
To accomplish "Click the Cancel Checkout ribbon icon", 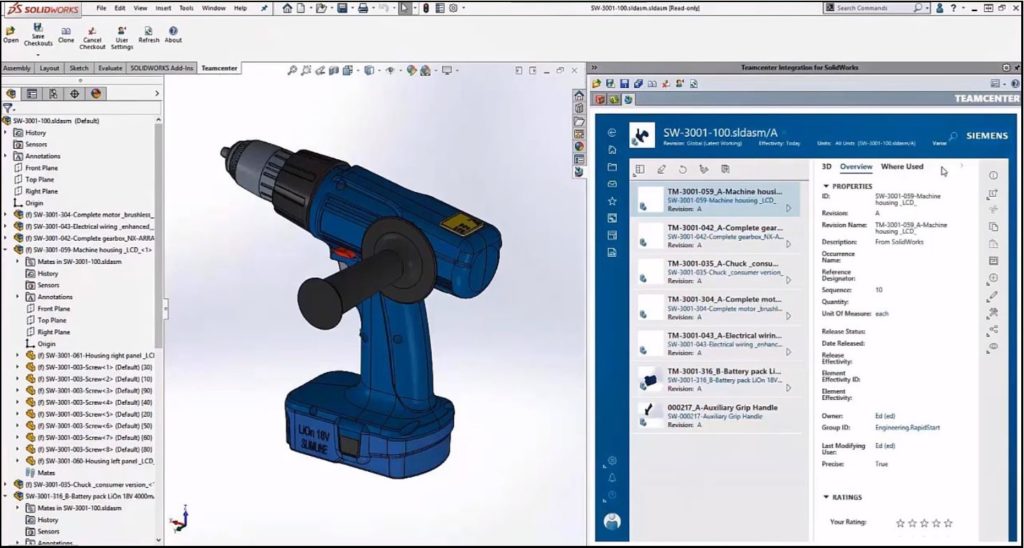I will (92, 31).
